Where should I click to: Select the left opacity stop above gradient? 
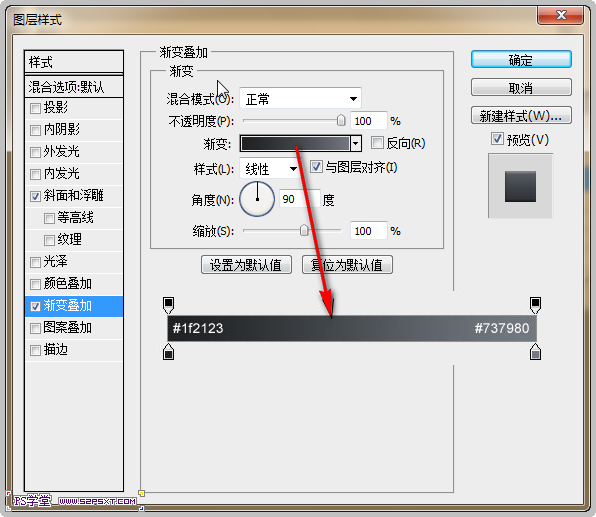pos(168,305)
